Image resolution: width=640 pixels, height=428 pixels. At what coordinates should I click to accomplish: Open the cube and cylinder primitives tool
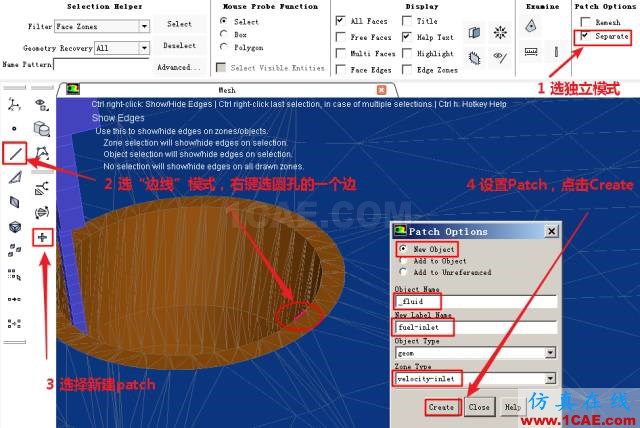pos(42,129)
